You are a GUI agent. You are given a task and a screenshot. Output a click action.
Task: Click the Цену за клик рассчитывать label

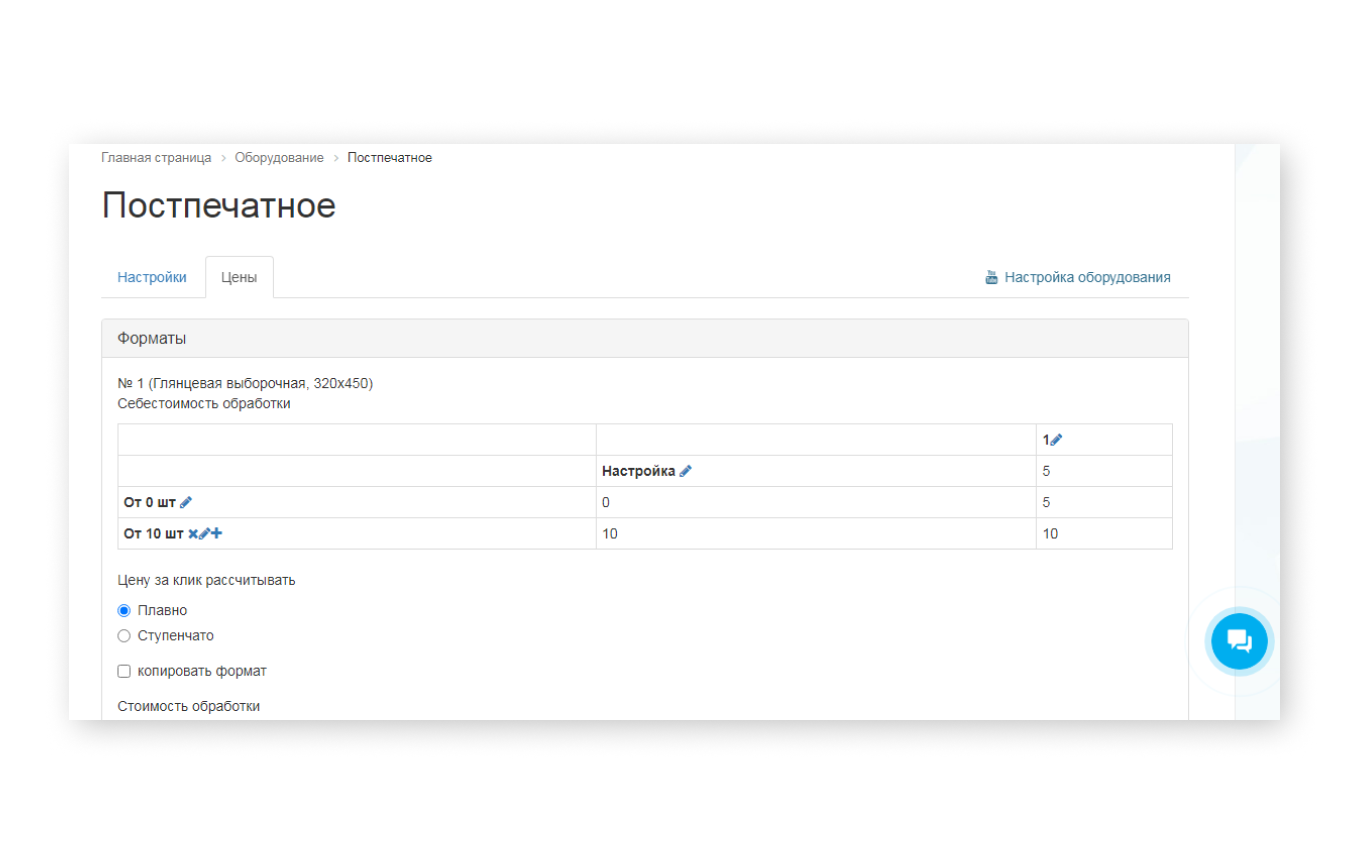(206, 580)
